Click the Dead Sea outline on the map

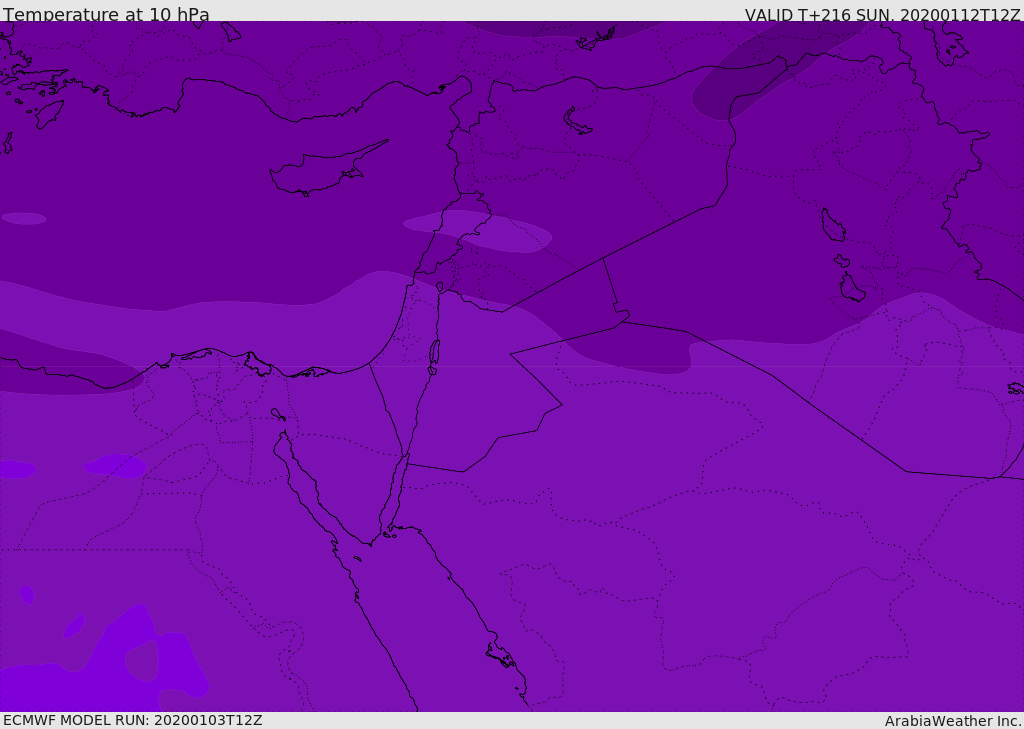click(x=434, y=351)
